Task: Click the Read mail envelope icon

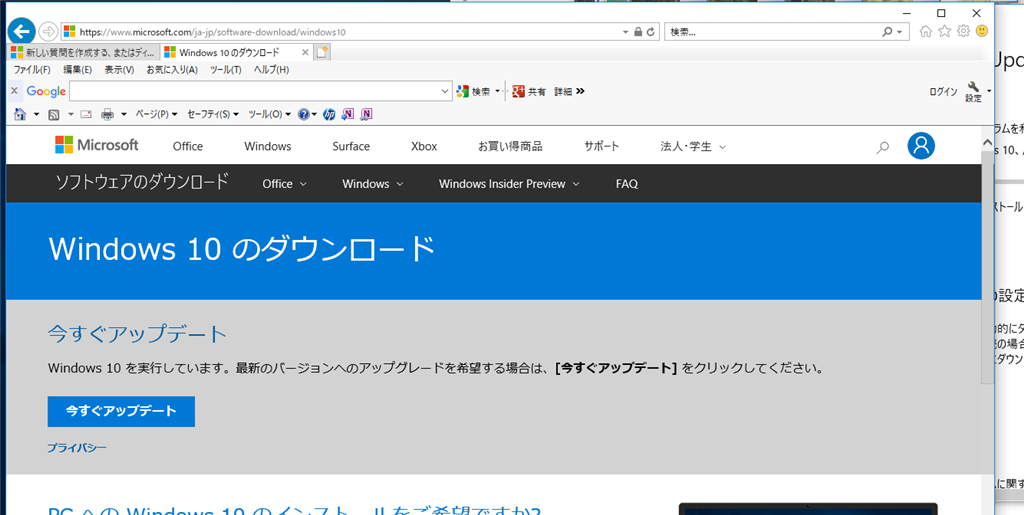Action: (86, 114)
